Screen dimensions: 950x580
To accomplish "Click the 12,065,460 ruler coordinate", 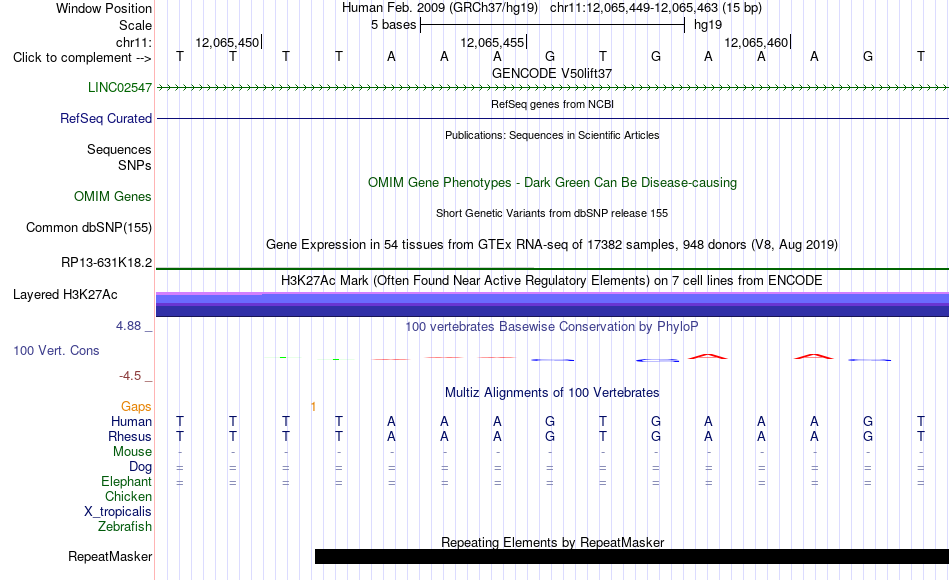I will [x=756, y=42].
